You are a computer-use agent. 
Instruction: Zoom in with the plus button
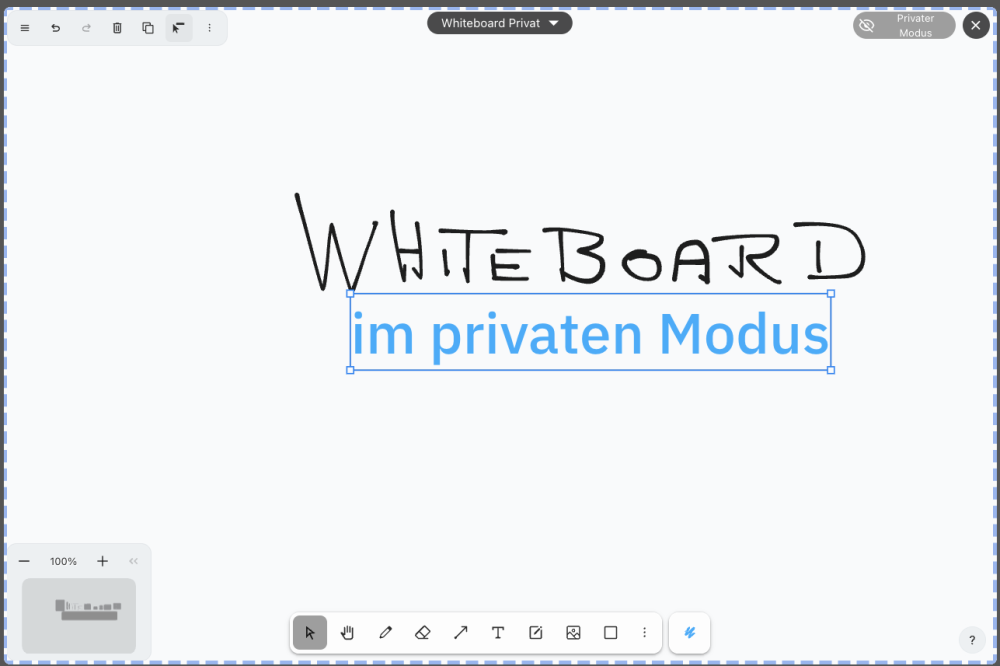point(103,561)
